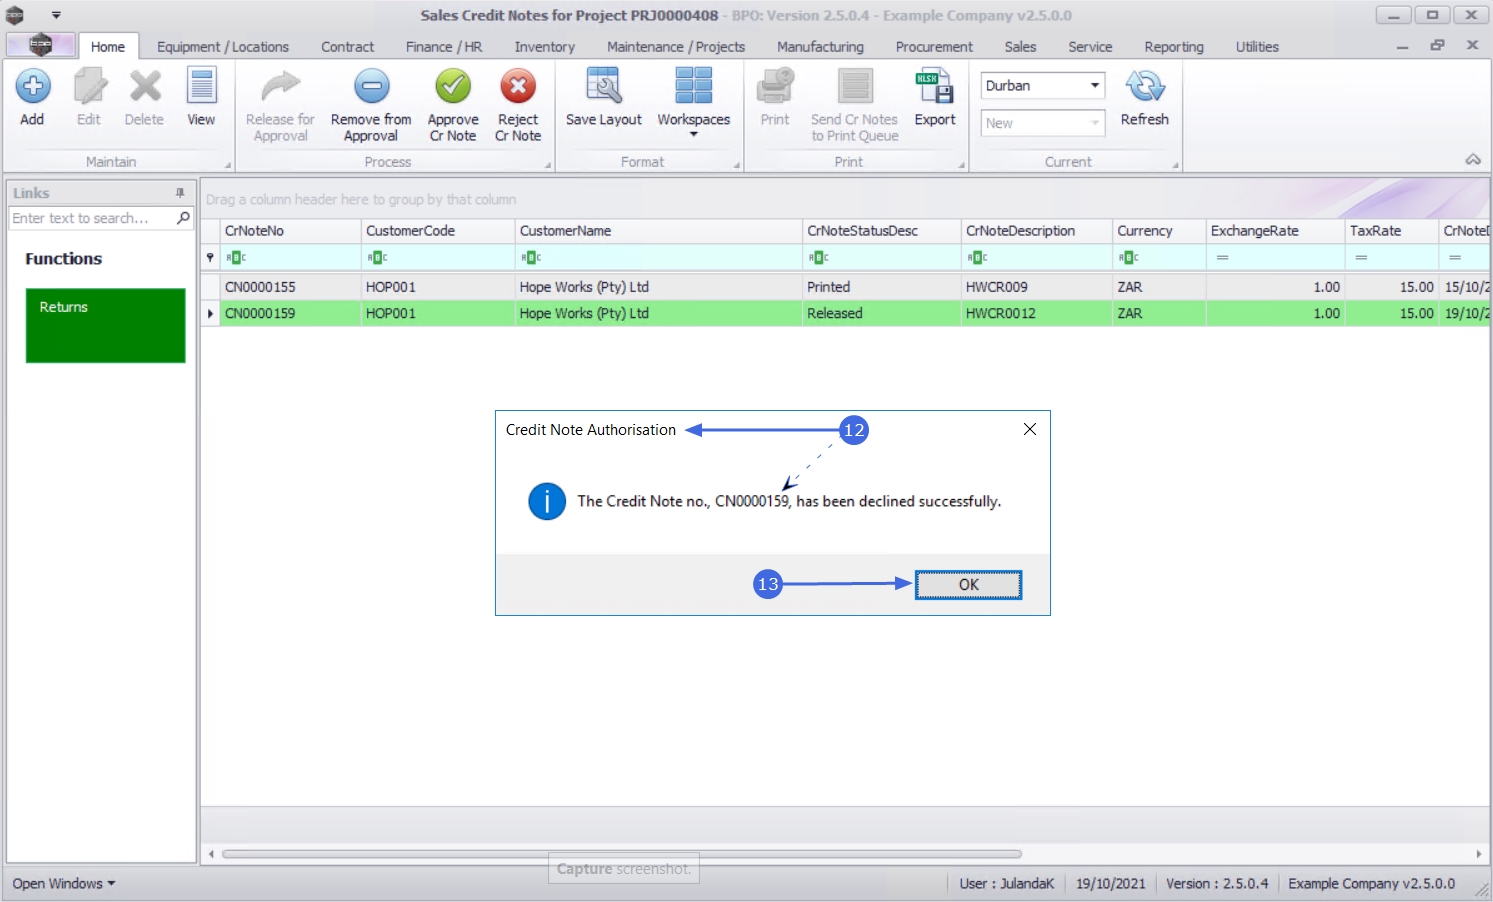Click Approve Cr Note green check

453,87
